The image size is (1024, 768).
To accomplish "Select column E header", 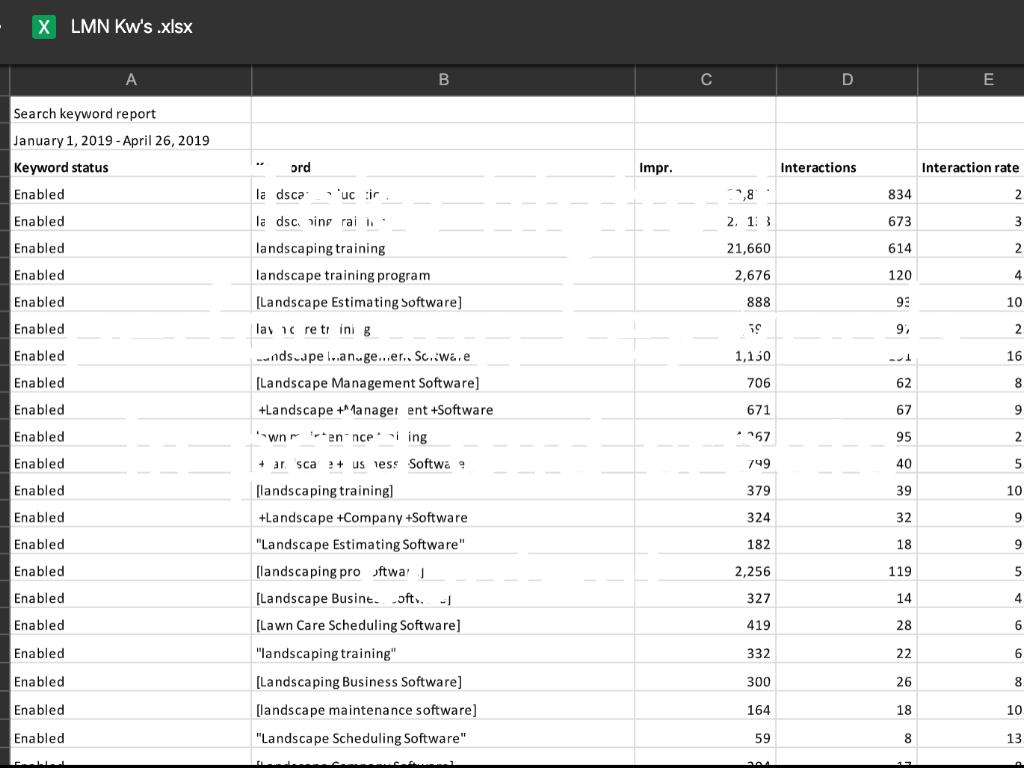I will coord(988,80).
